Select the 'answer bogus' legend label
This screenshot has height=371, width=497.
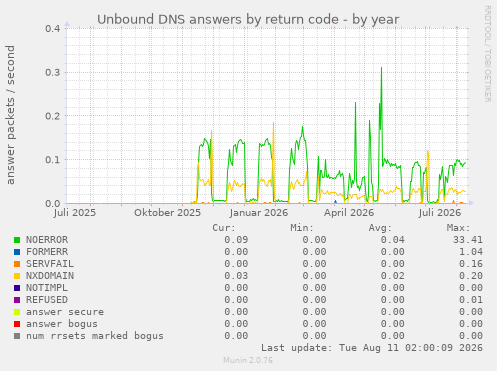pos(62,324)
